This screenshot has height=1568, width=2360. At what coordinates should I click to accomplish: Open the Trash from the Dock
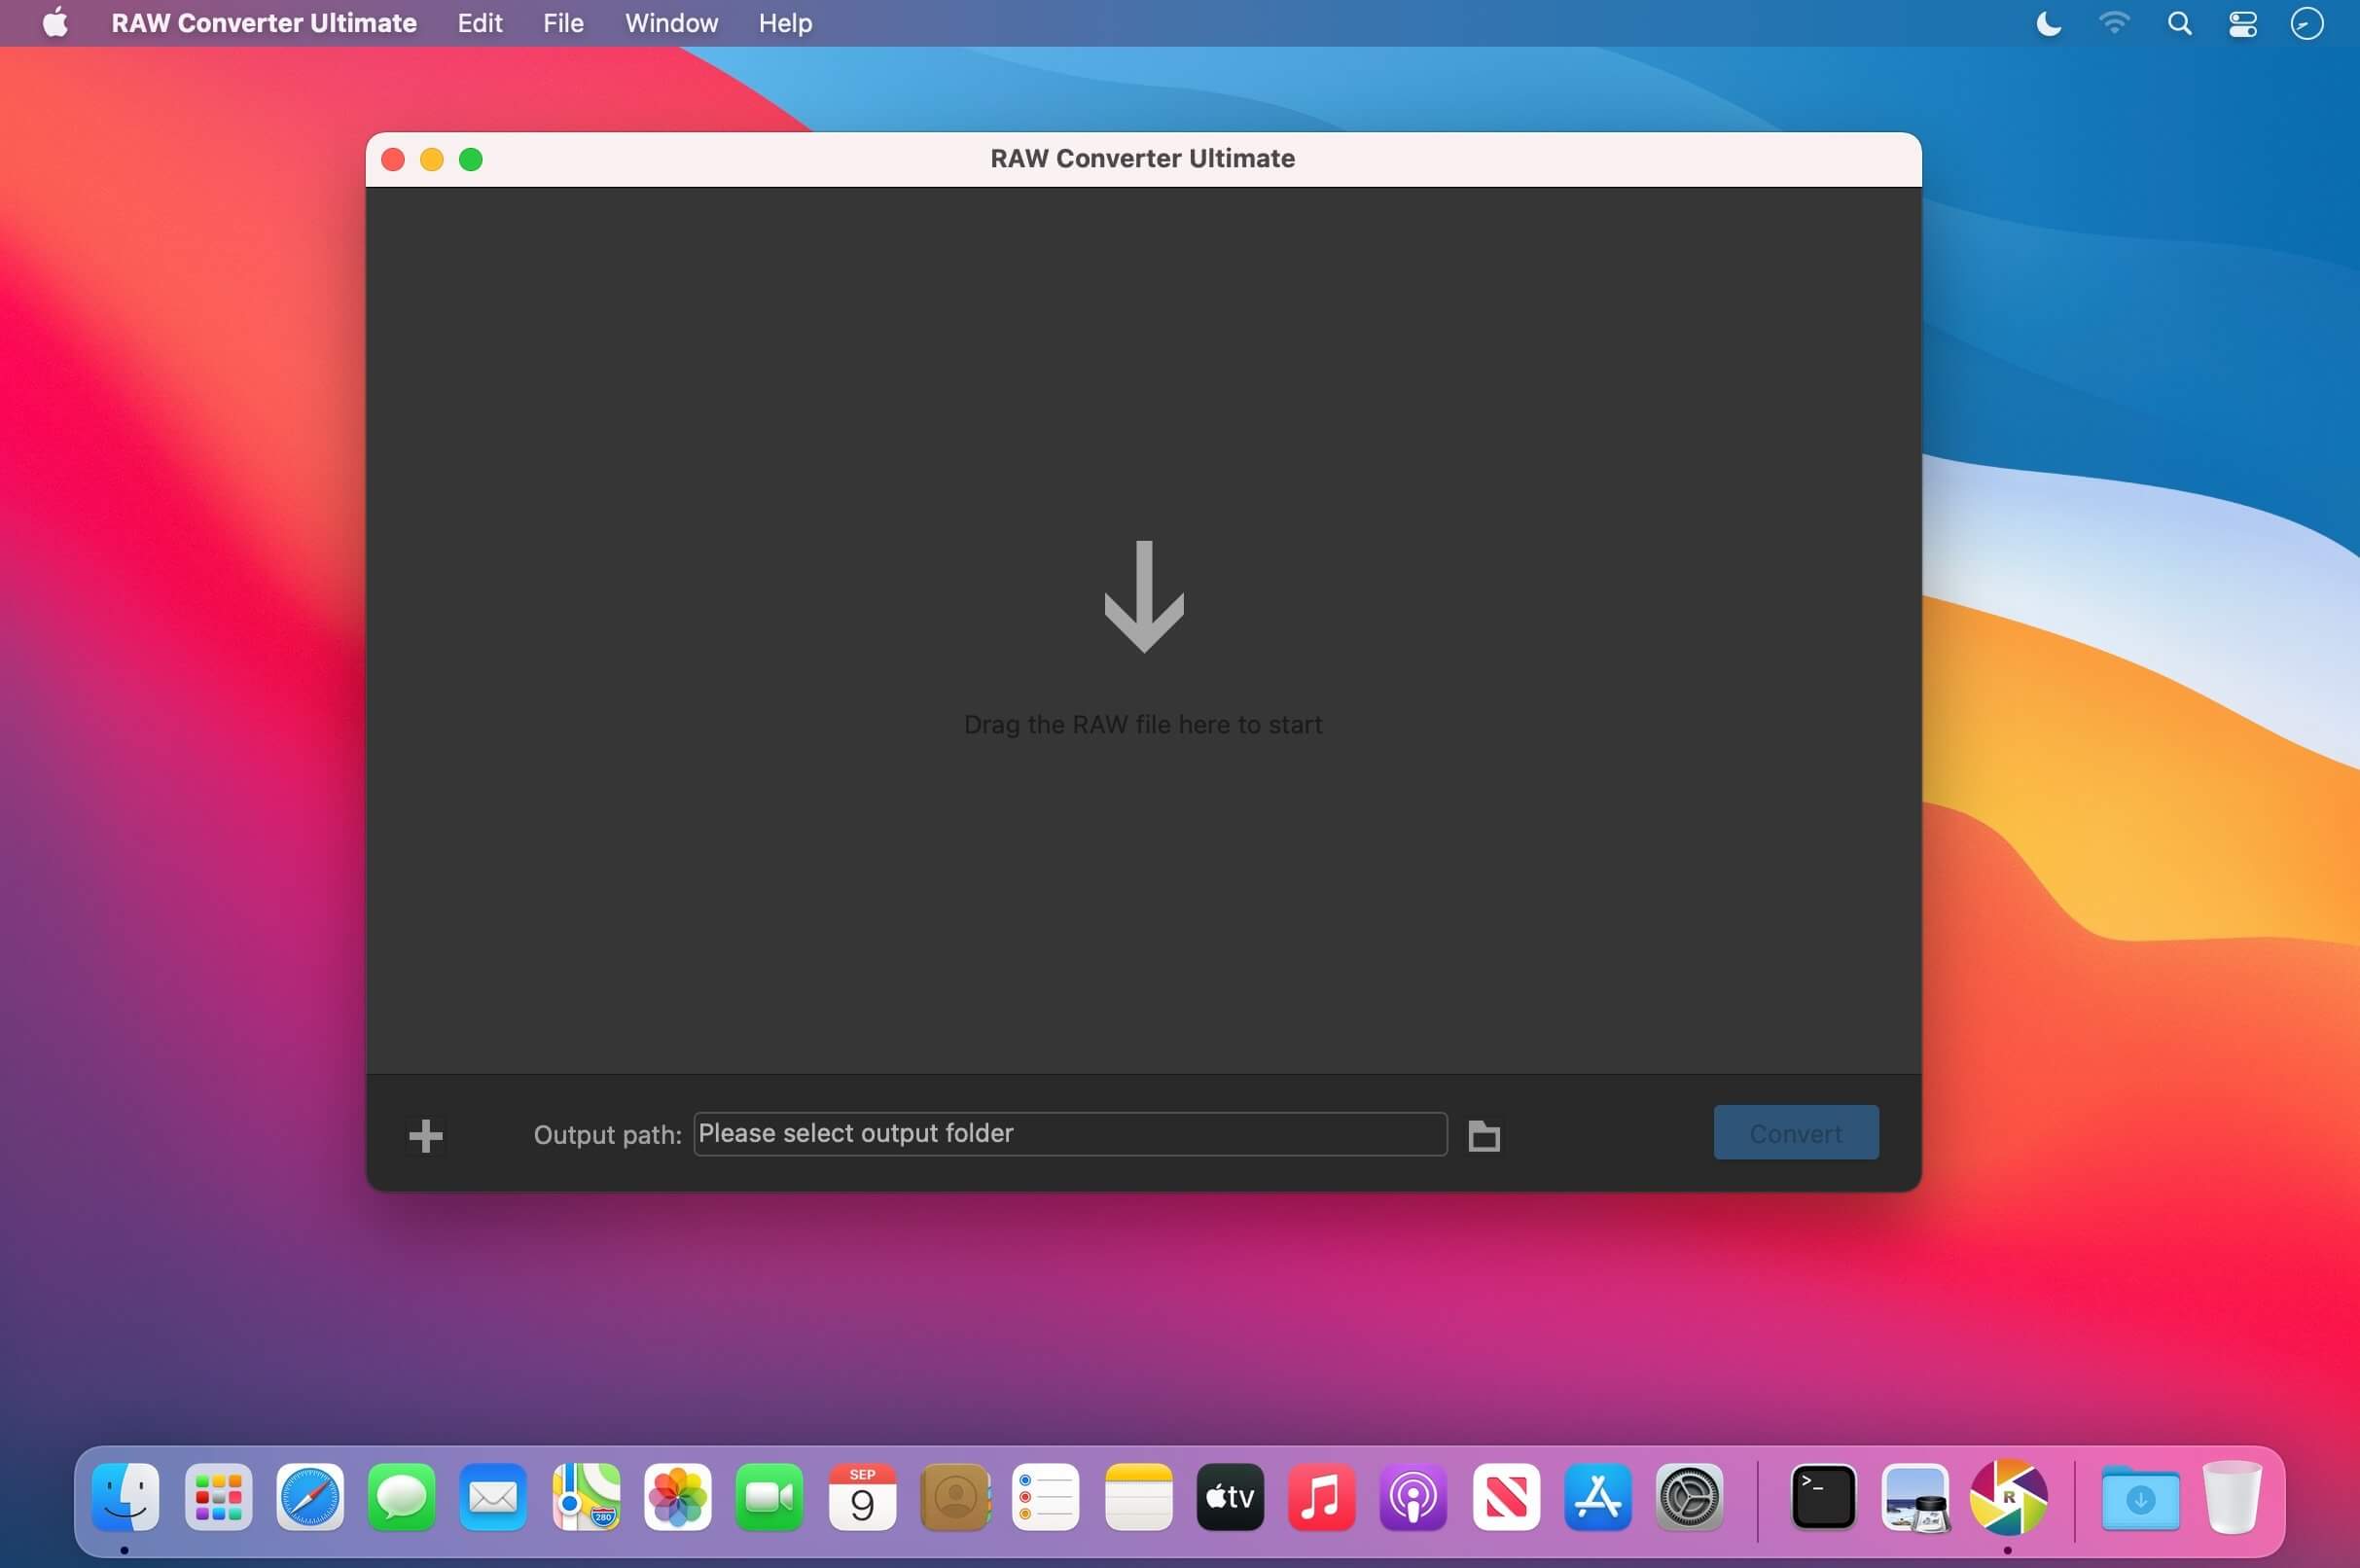coord(2233,1497)
